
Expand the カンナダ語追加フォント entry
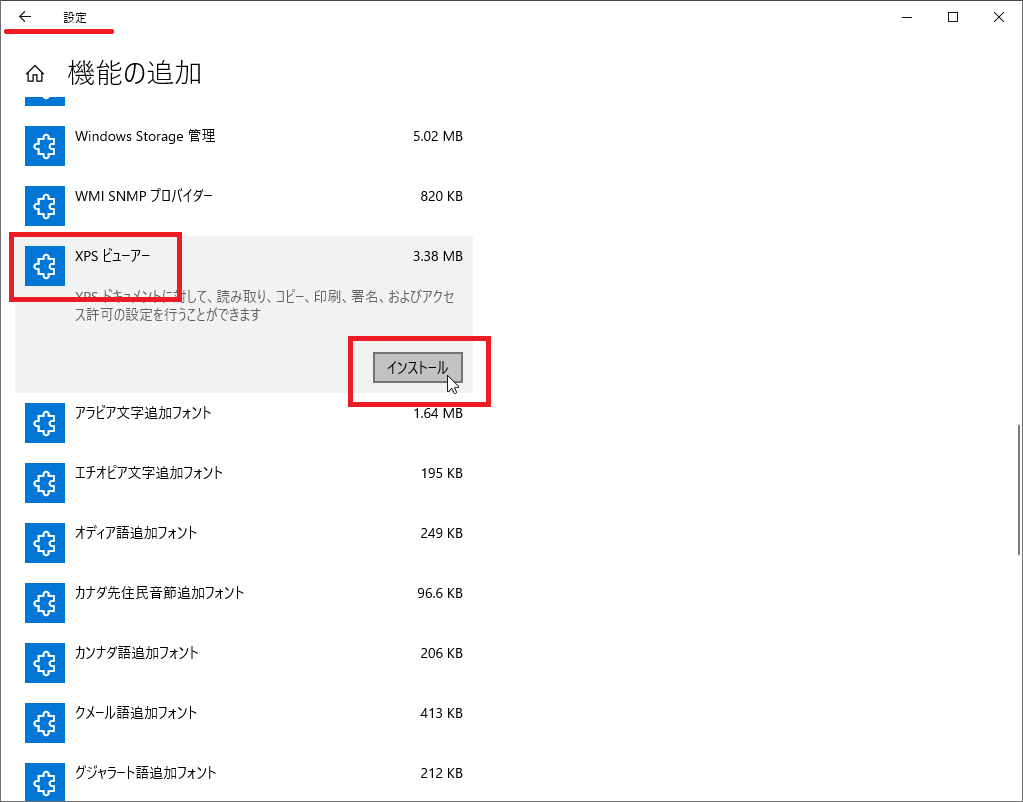(x=136, y=653)
